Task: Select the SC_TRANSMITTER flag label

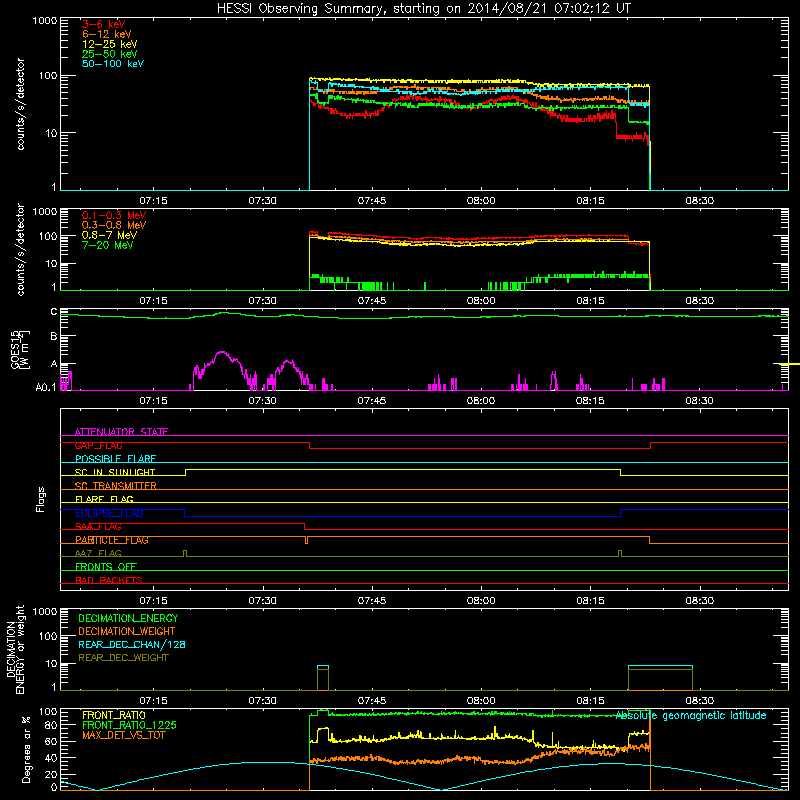Action: tap(116, 486)
